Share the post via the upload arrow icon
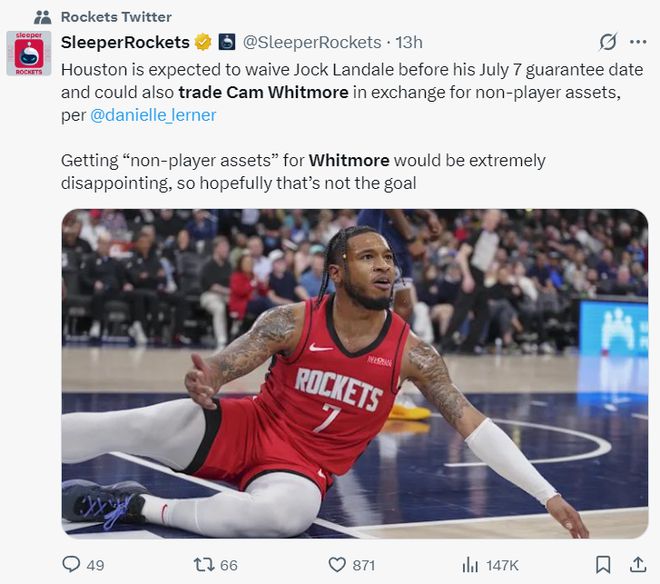This screenshot has width=660, height=584. [x=638, y=565]
